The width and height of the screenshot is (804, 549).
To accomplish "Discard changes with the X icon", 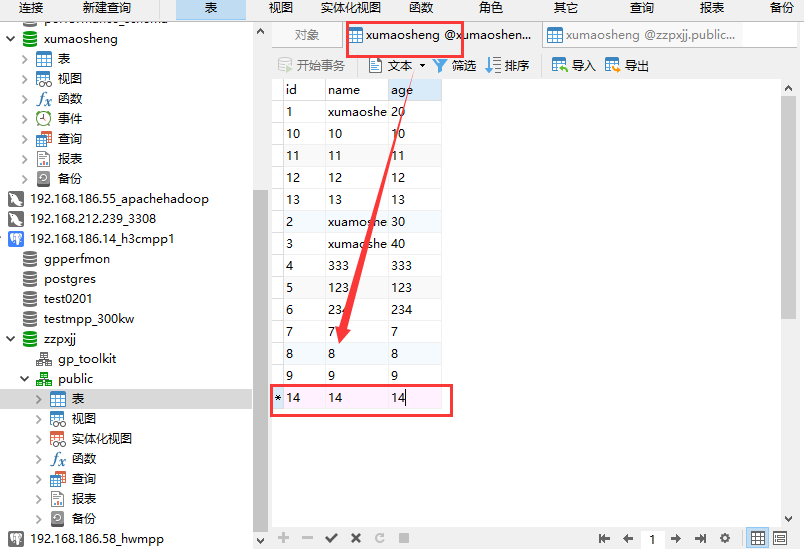I will tap(355, 538).
